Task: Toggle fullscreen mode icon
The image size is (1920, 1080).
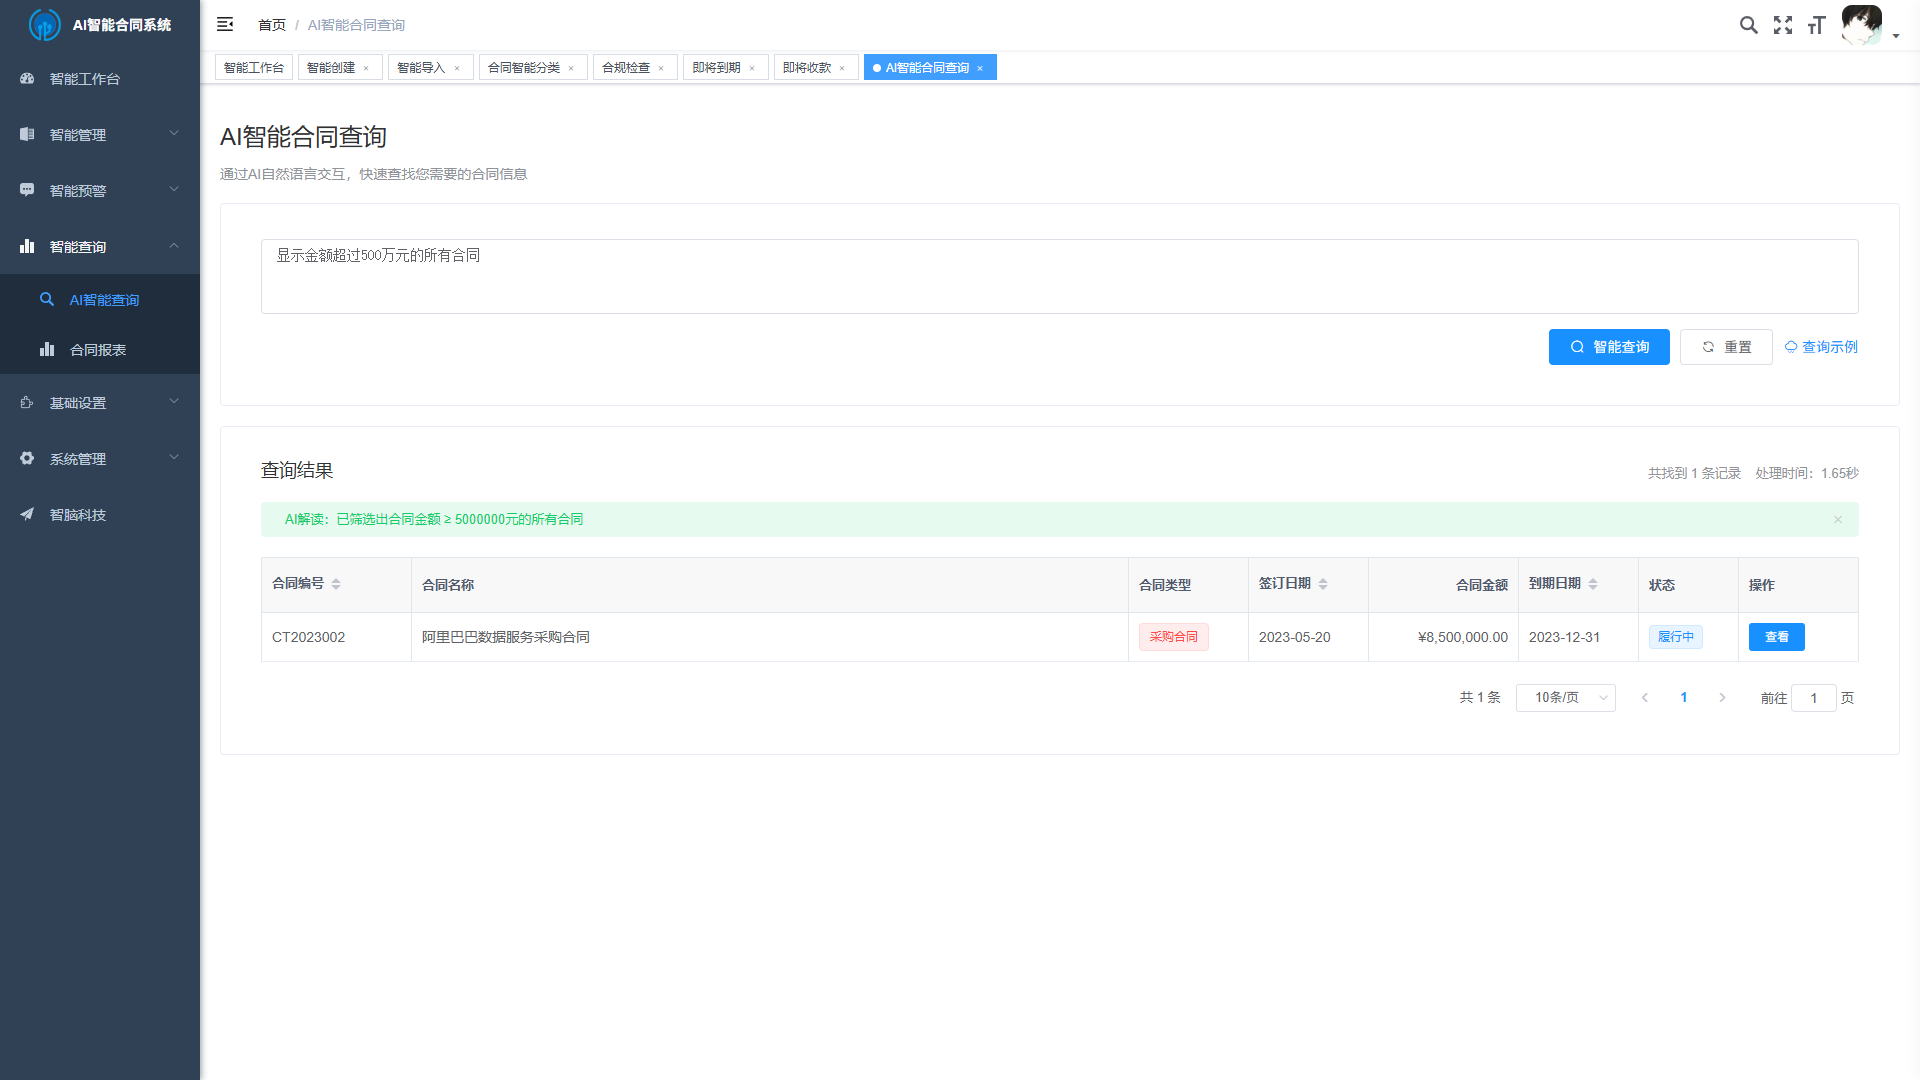Action: (x=1783, y=25)
